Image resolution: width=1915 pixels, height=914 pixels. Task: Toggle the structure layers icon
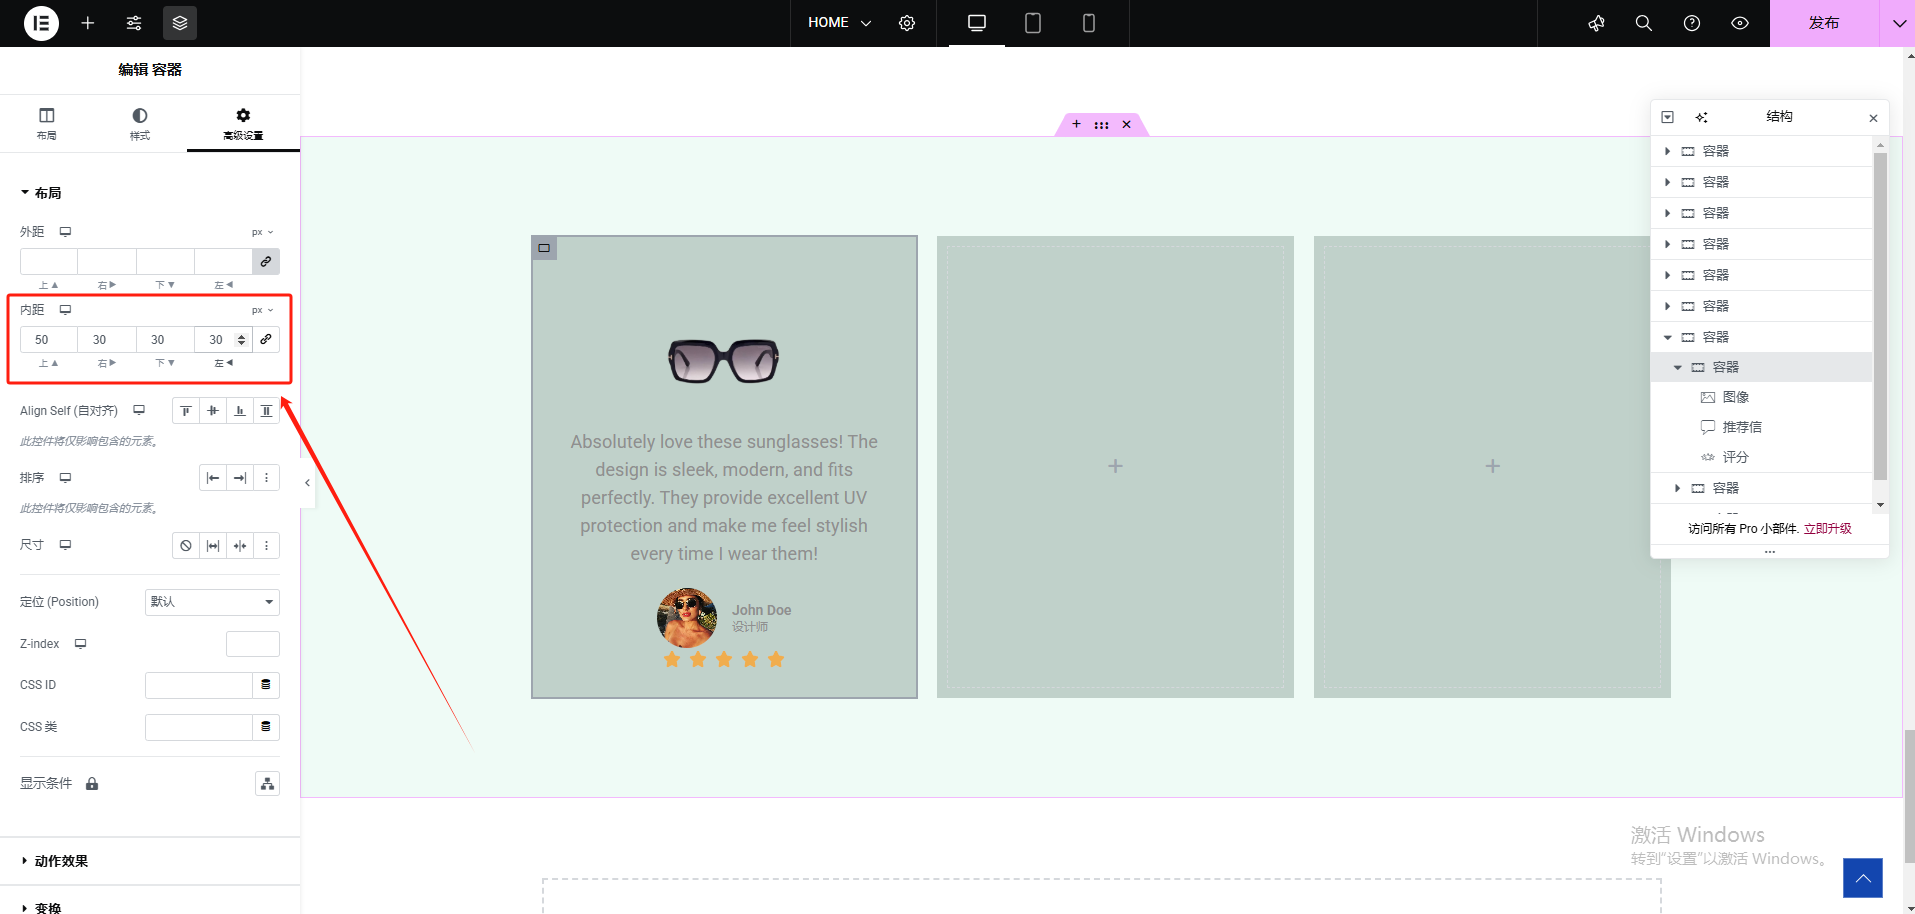[x=180, y=23]
